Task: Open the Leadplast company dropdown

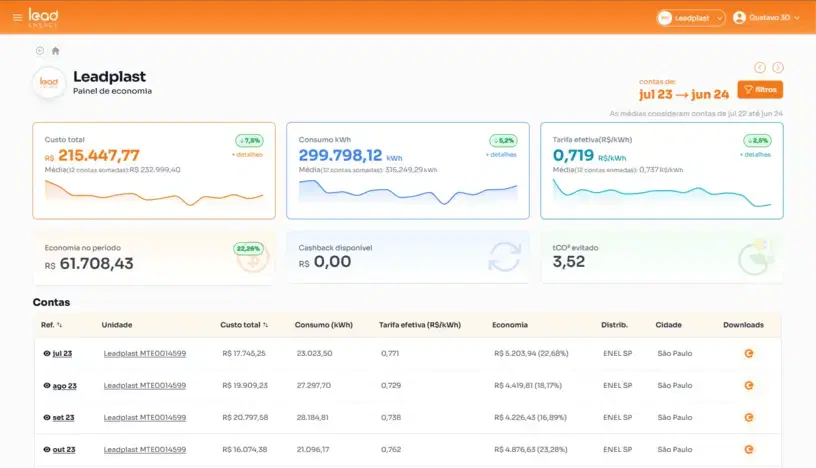Action: pyautogui.click(x=691, y=18)
